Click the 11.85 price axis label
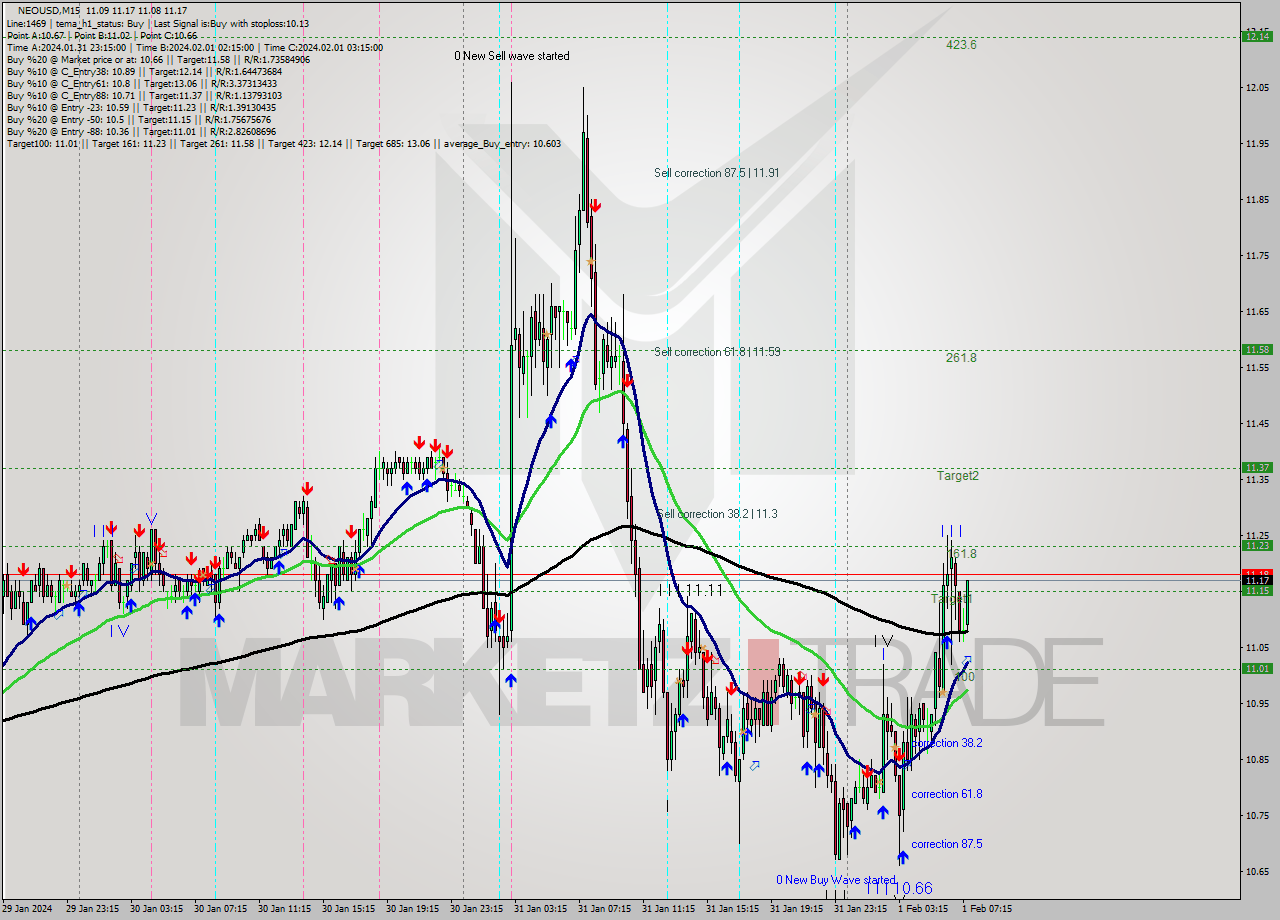This screenshot has width=1280, height=920. pos(1257,200)
